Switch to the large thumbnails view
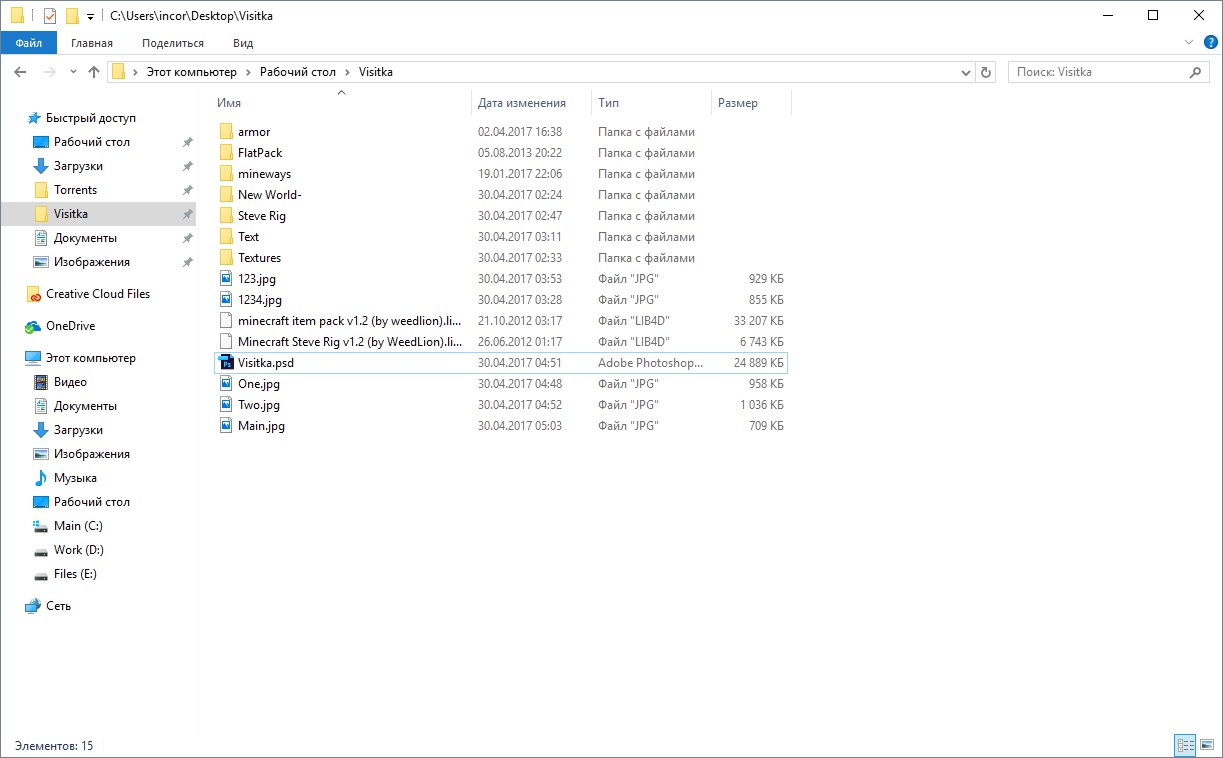 coord(1207,745)
